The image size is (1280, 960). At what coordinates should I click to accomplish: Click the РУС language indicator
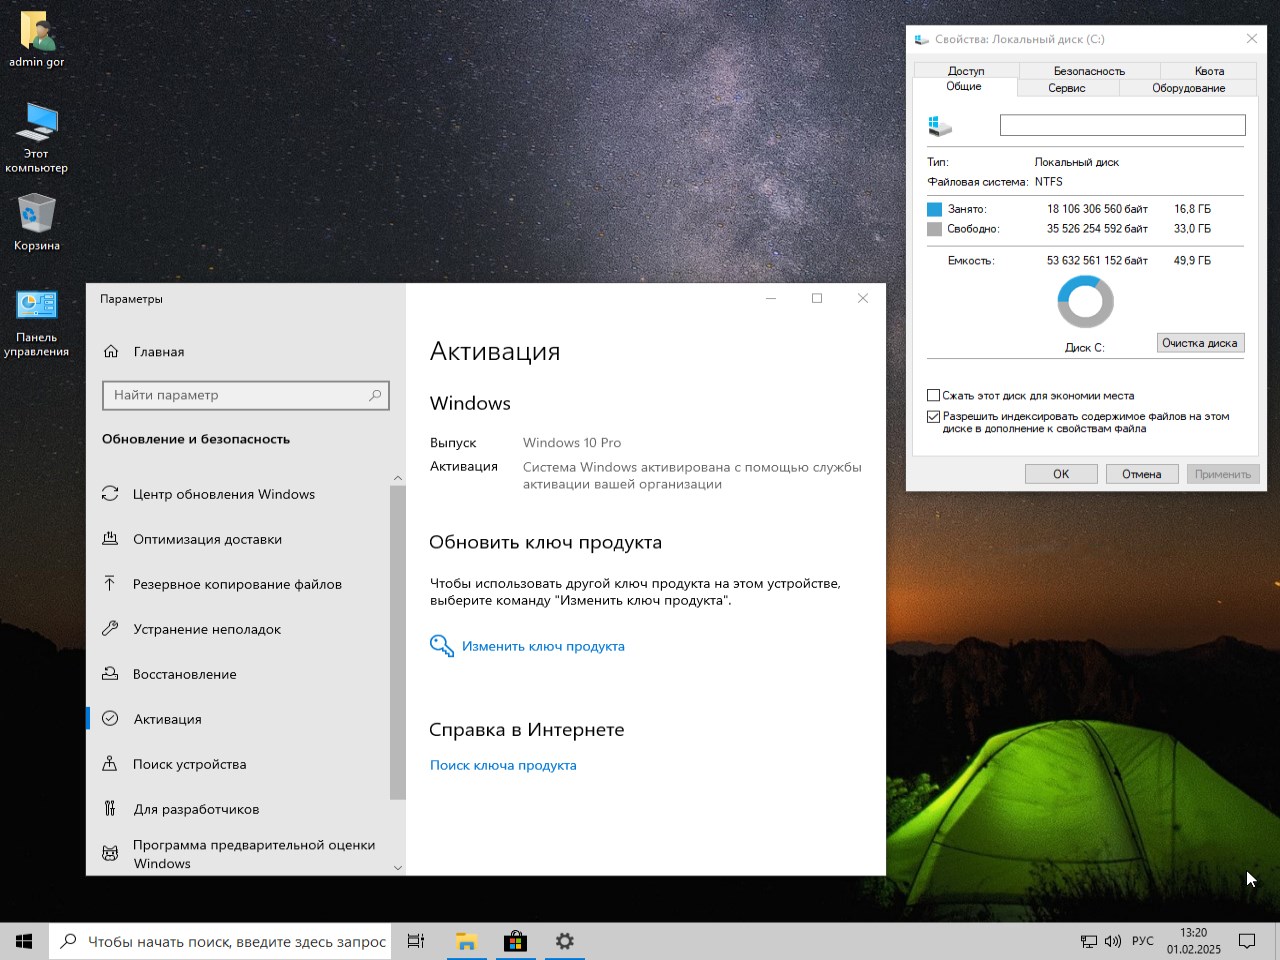(1143, 941)
